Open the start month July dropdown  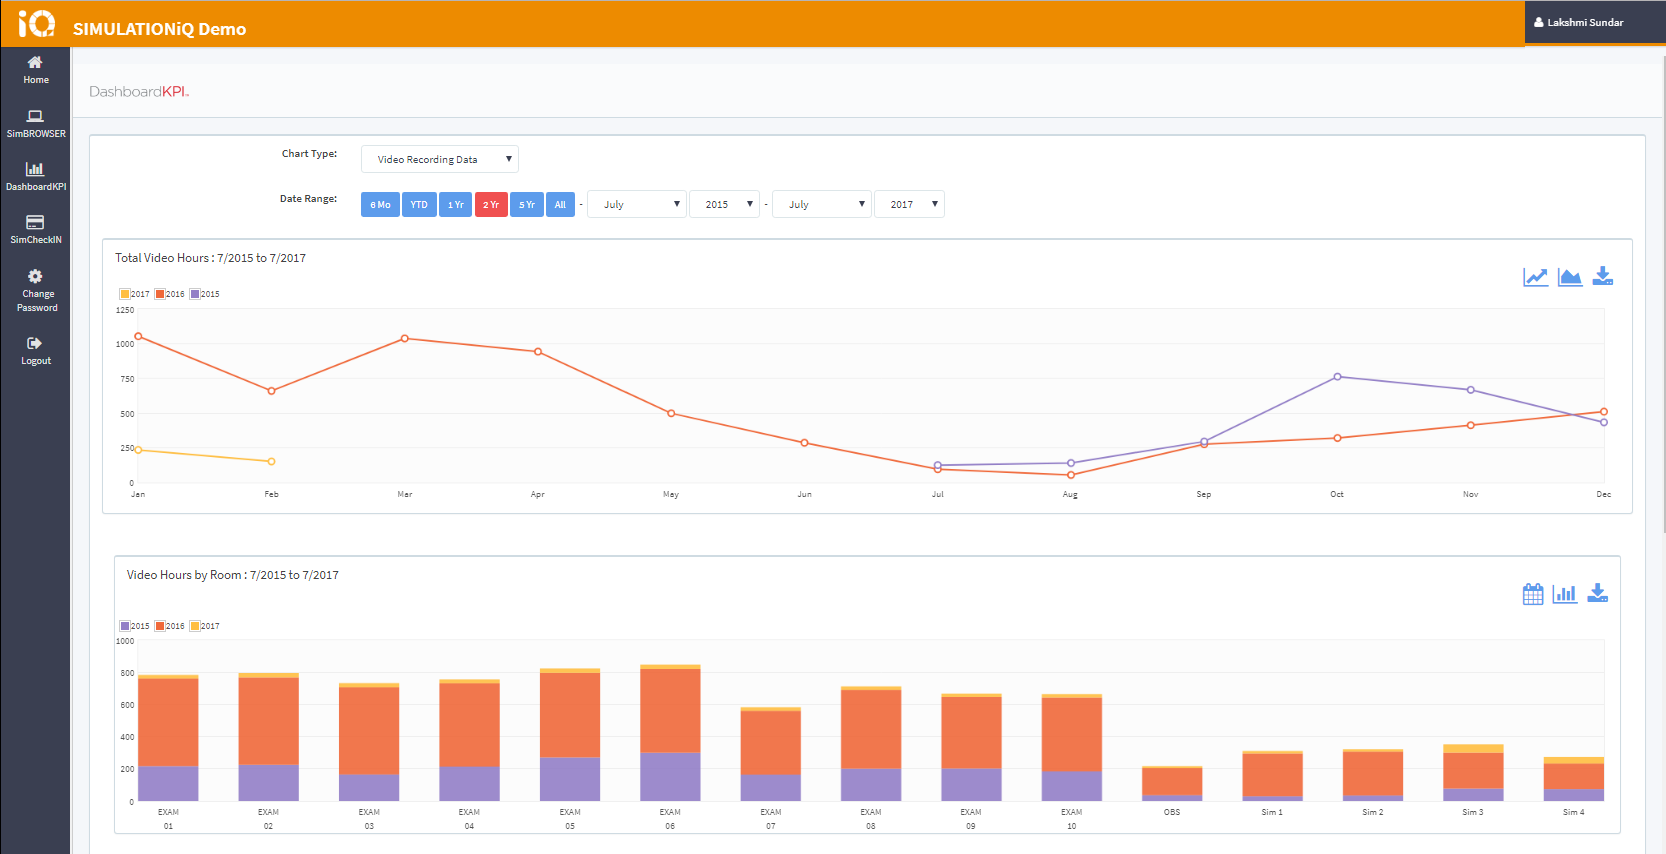click(637, 205)
